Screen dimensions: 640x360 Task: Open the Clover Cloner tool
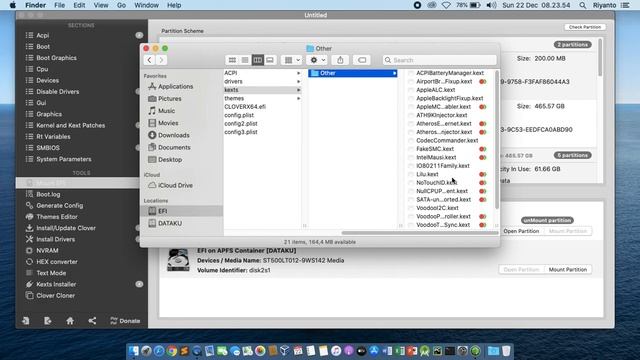[x=56, y=296]
